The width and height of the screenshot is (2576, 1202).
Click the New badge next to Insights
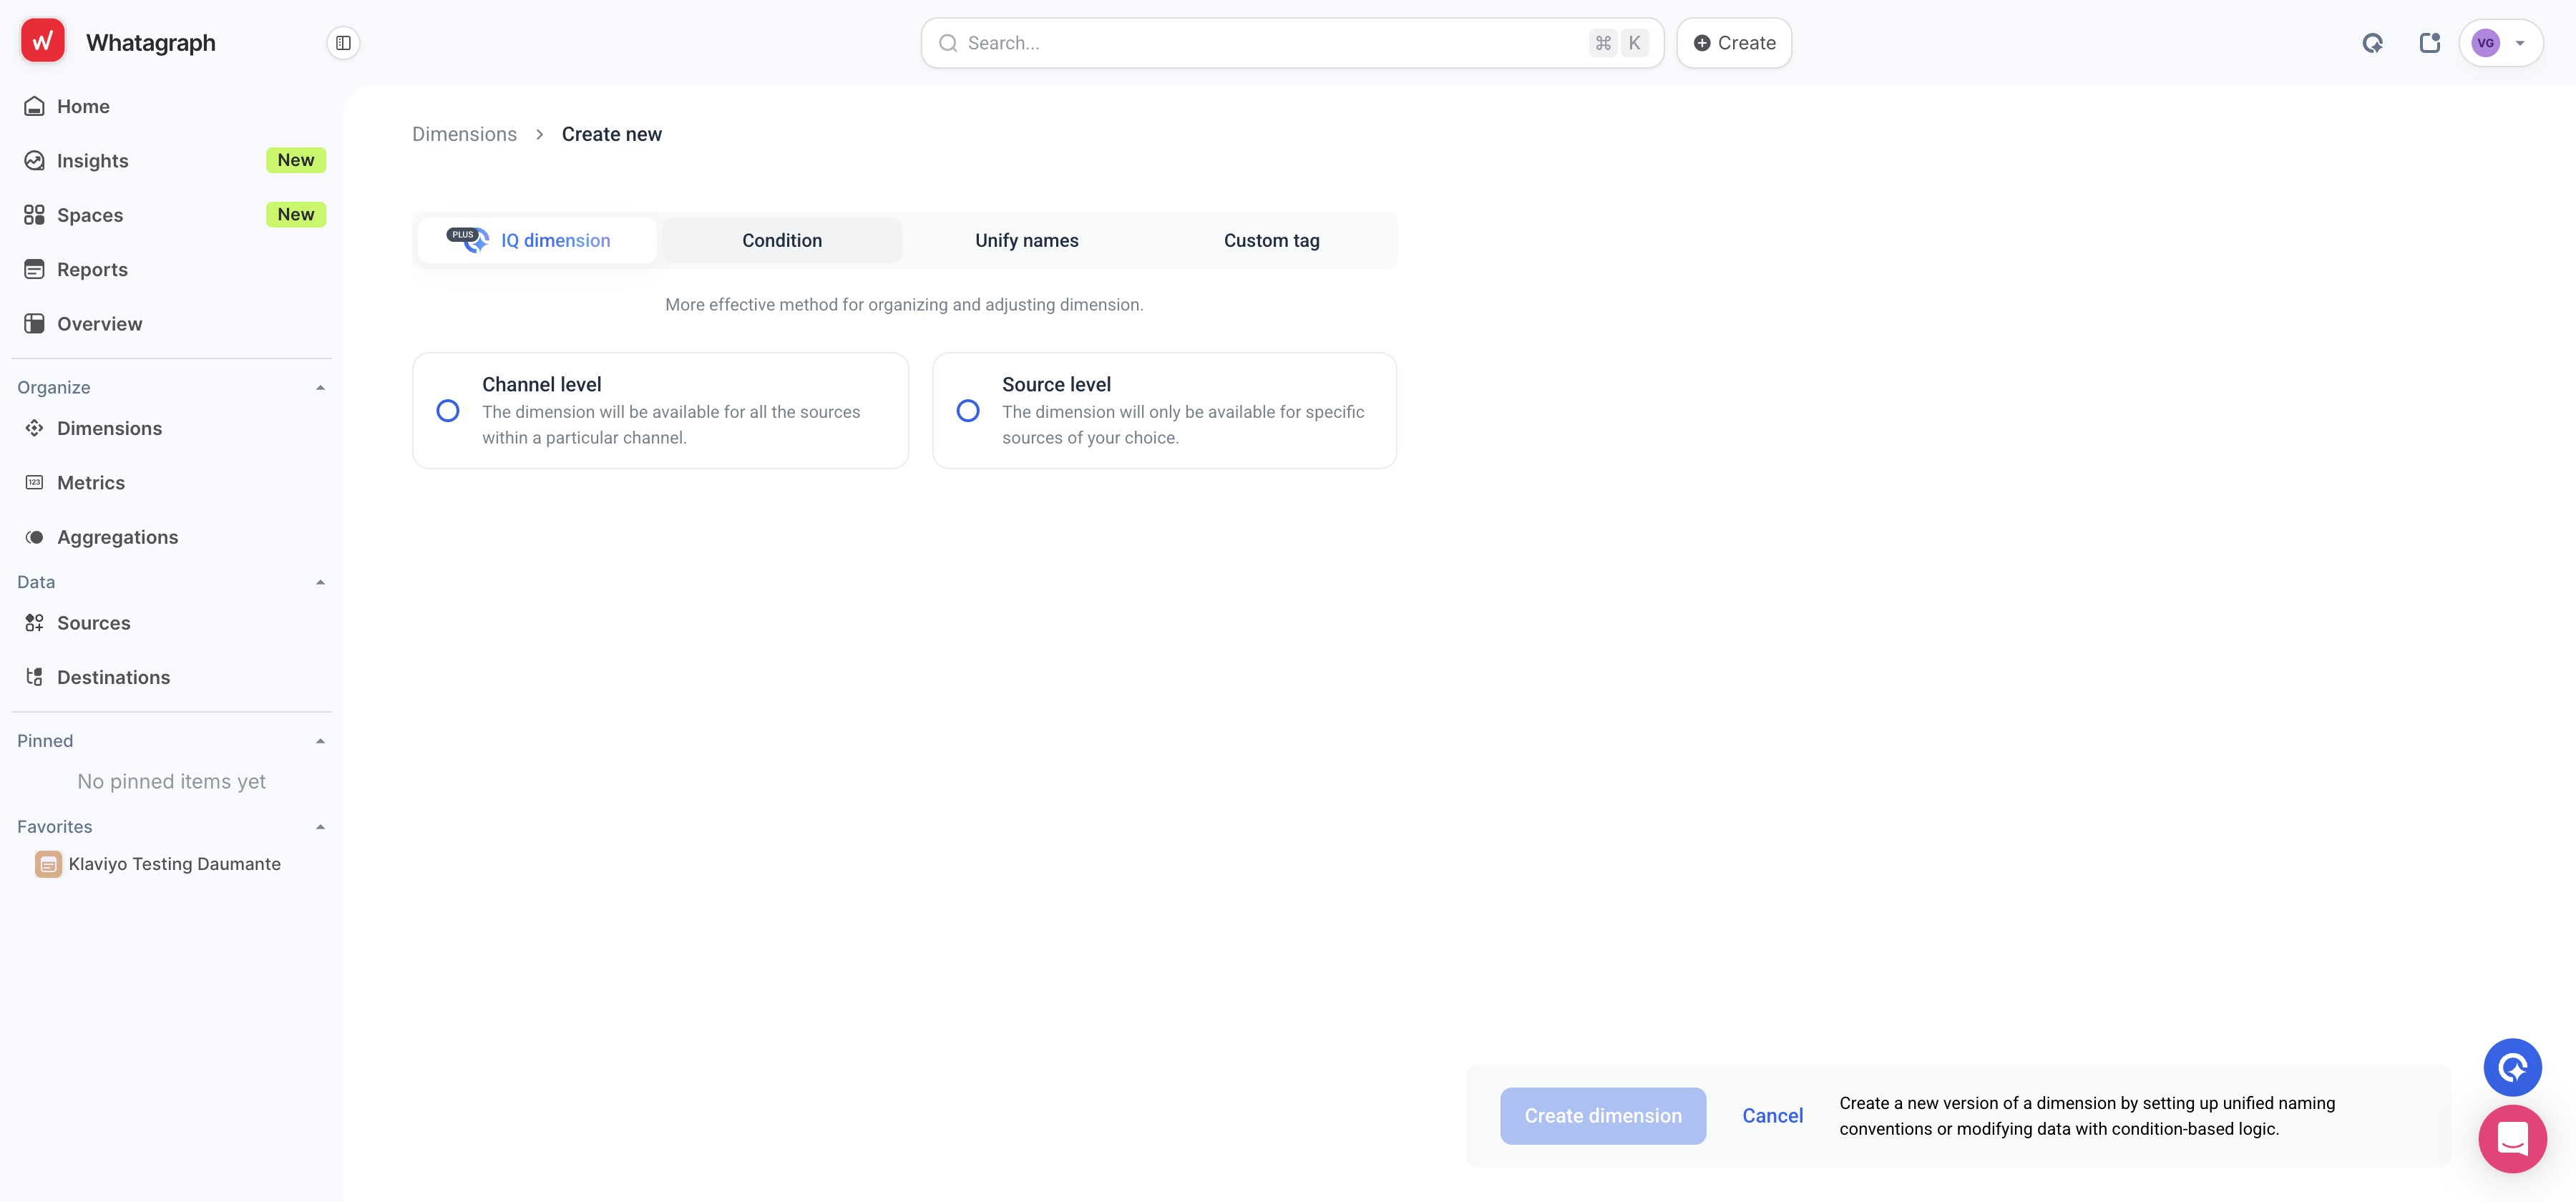pos(296,160)
